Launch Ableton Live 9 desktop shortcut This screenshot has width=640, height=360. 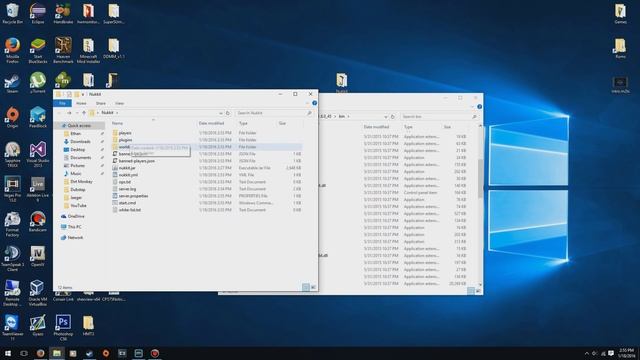[38, 189]
